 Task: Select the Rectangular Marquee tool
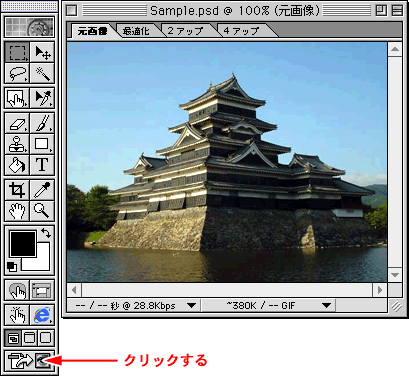17,53
